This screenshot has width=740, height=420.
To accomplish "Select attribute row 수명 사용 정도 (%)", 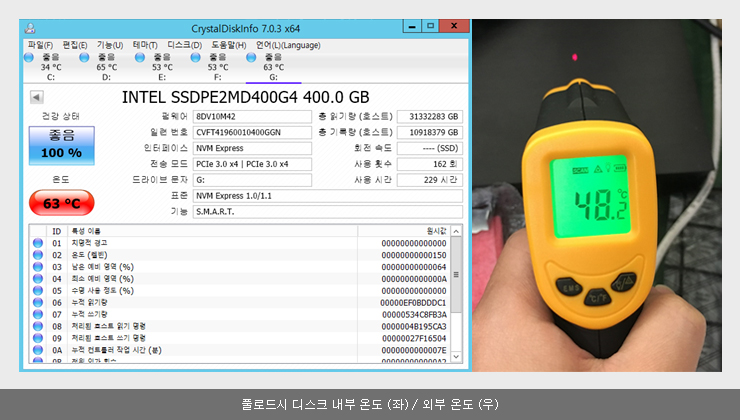I will (240, 291).
